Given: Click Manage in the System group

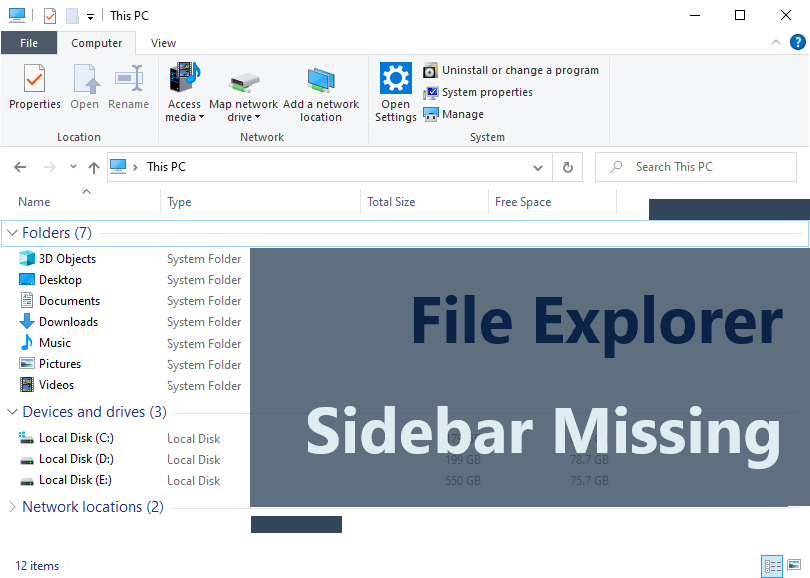Looking at the screenshot, I should pos(454,114).
